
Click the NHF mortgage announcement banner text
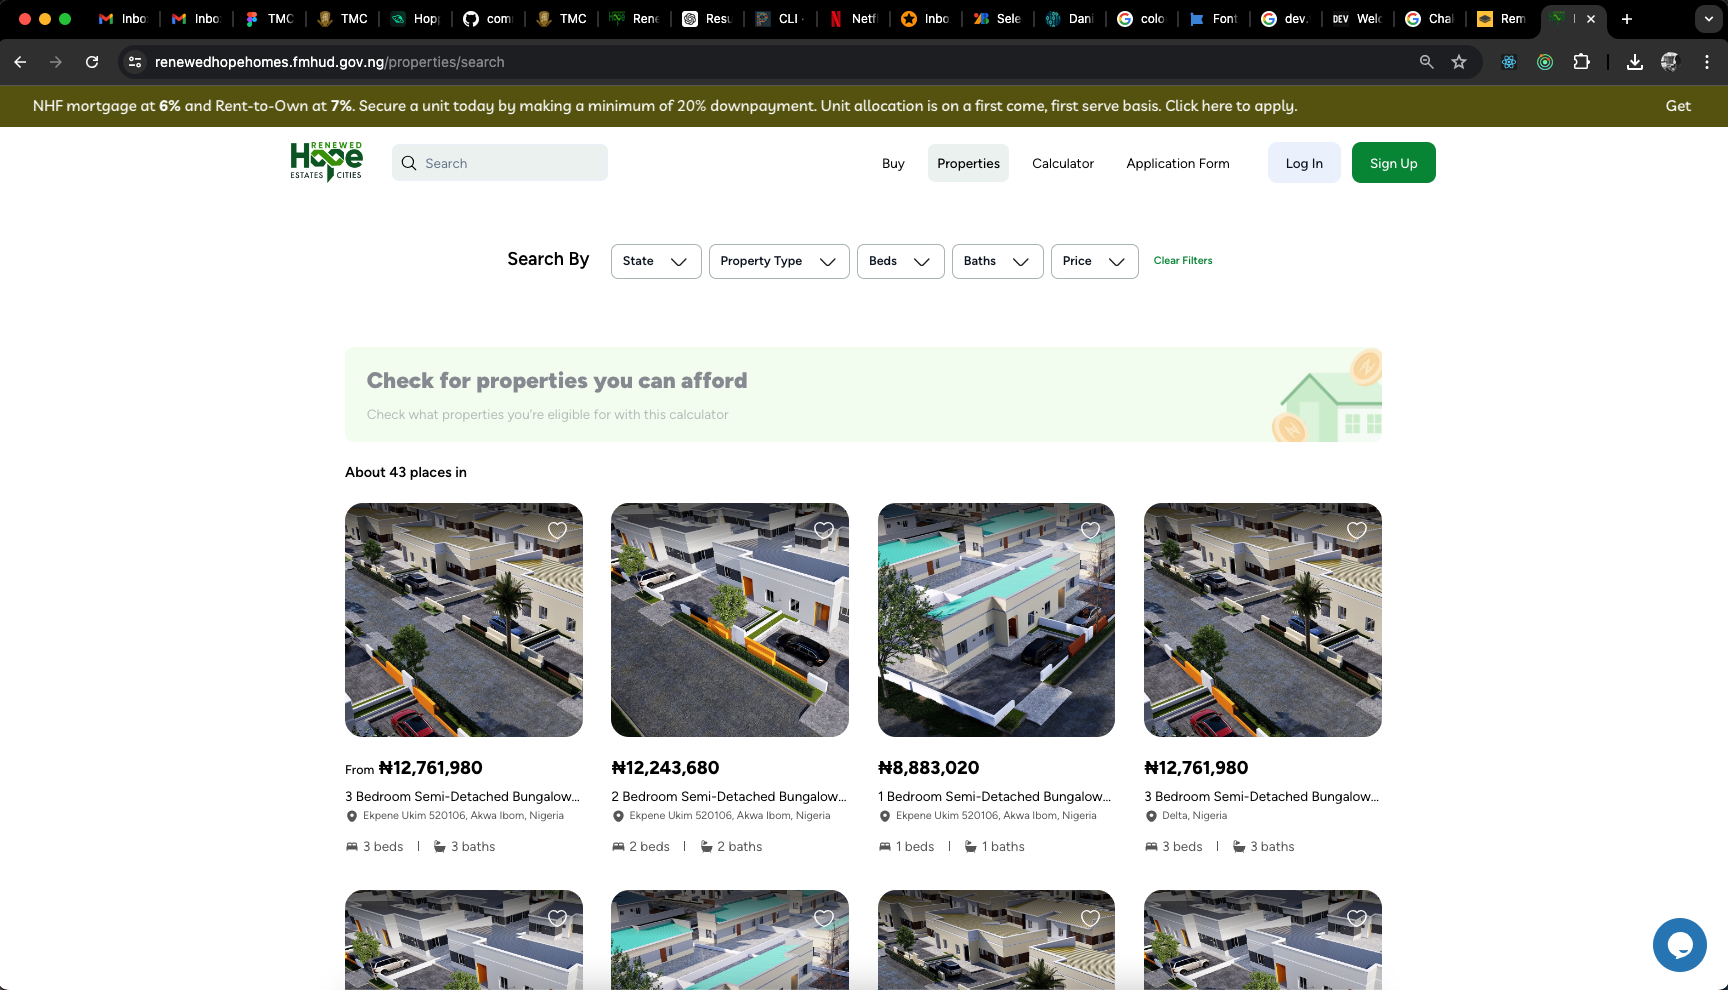click(x=665, y=106)
